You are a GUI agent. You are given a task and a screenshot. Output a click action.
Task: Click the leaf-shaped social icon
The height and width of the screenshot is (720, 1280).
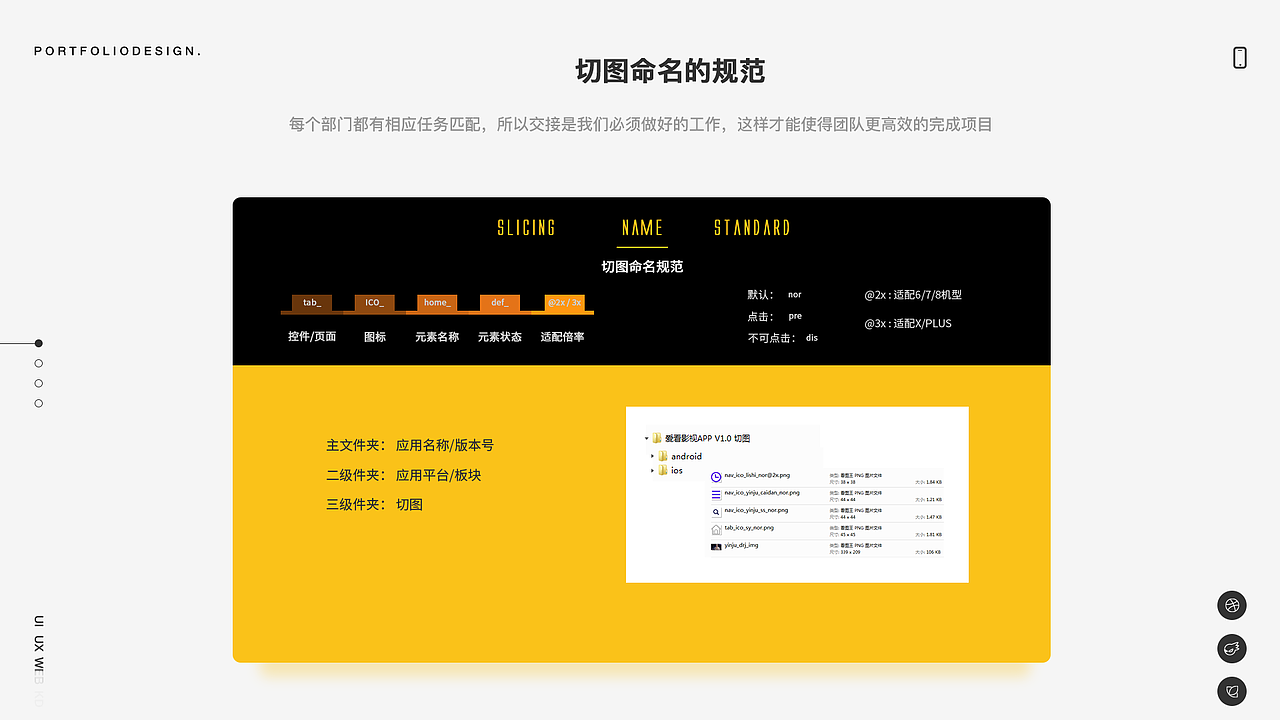[x=1231, y=691]
